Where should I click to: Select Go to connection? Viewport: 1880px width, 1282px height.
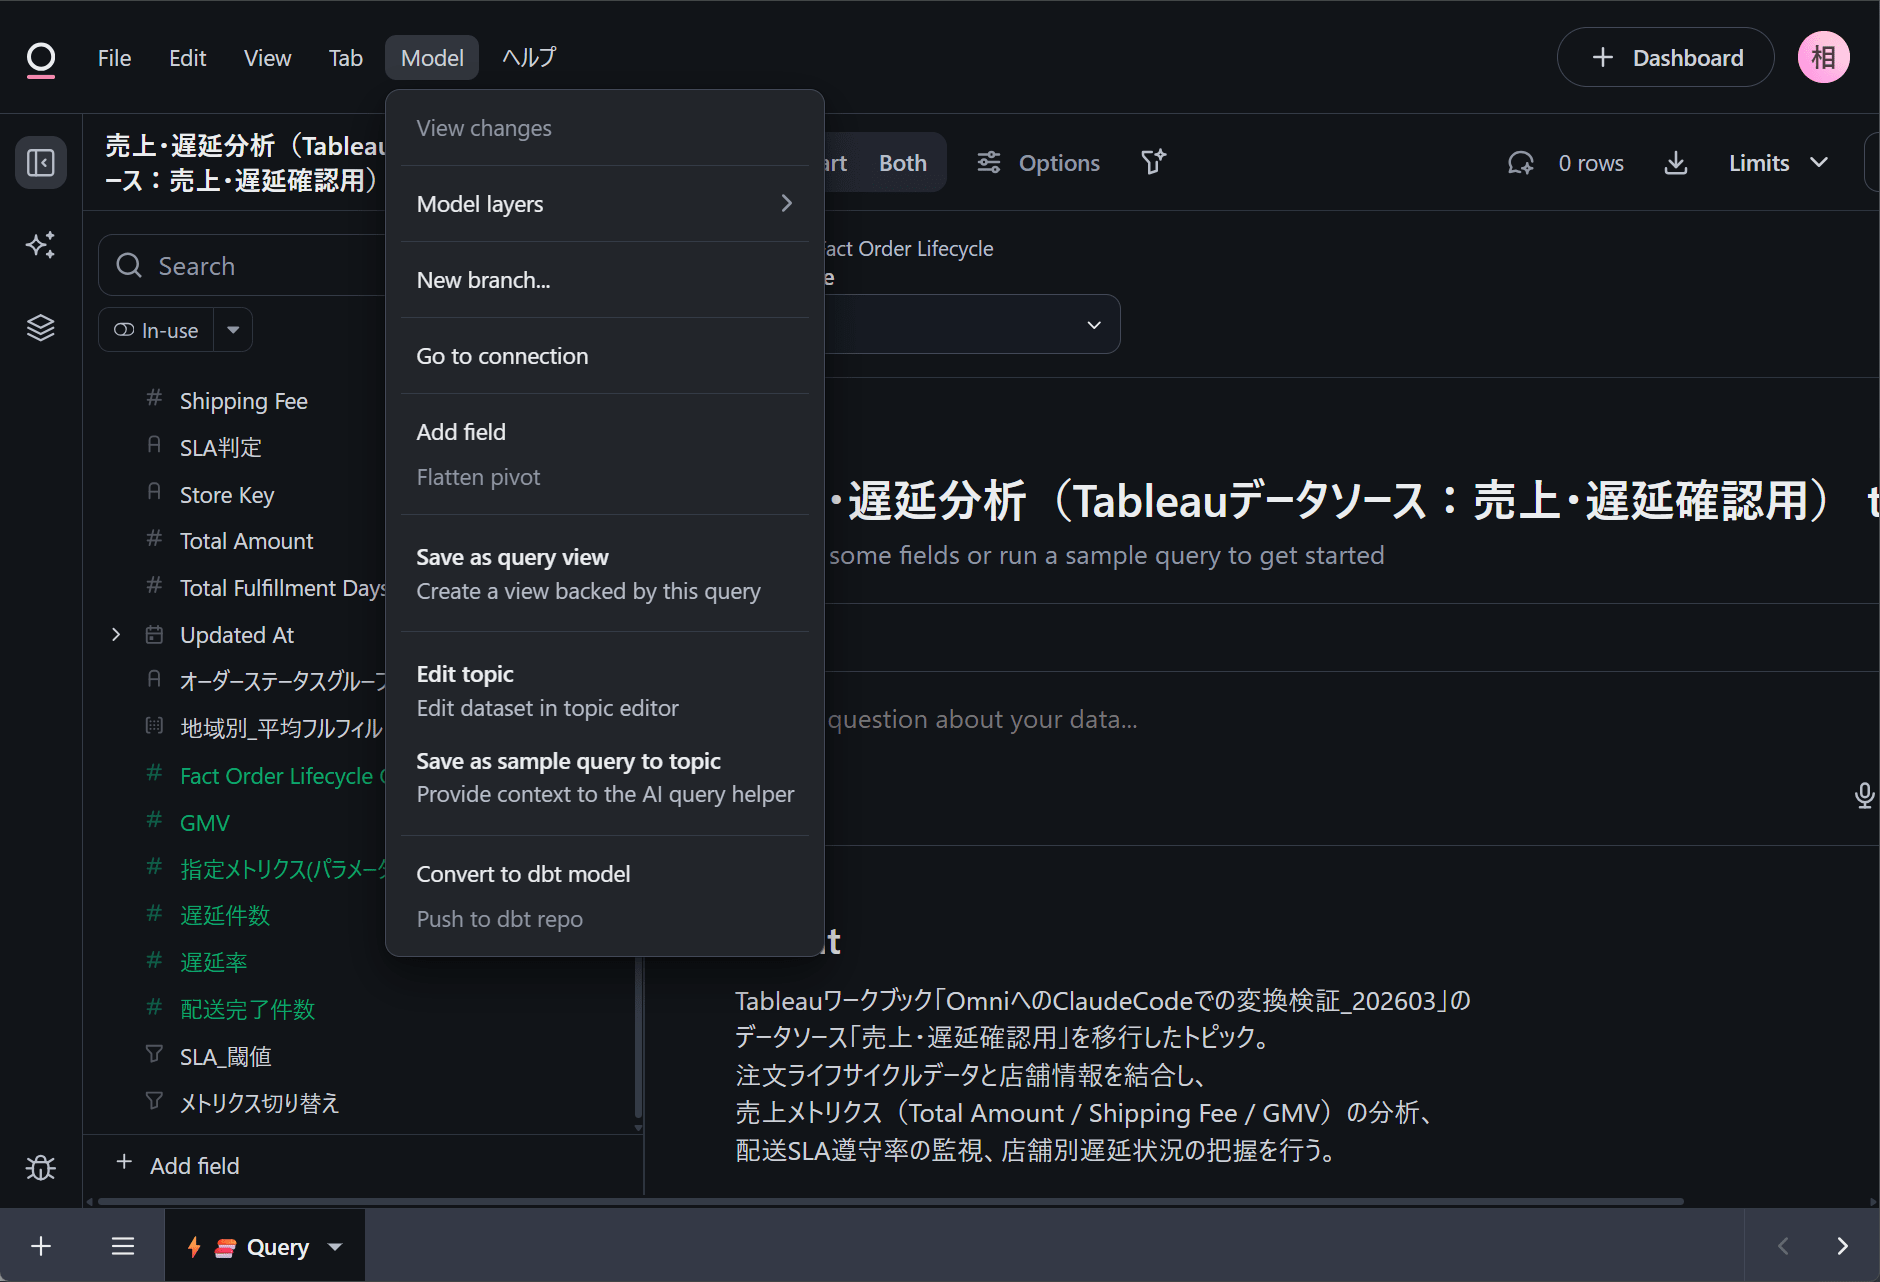(x=604, y=356)
